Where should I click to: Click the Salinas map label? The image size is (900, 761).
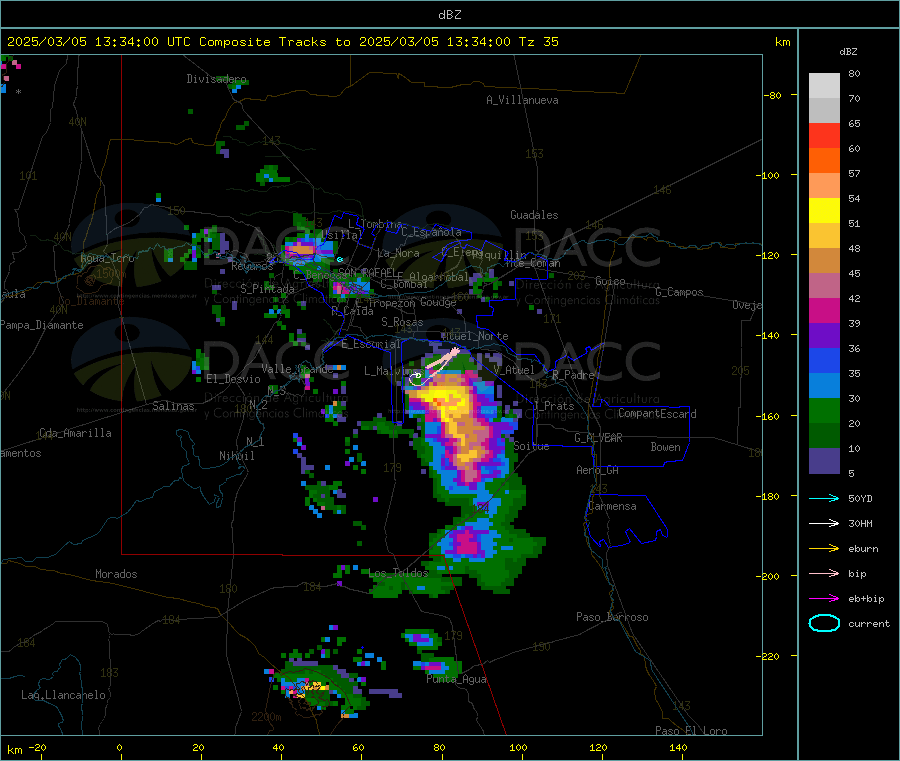pos(173,406)
